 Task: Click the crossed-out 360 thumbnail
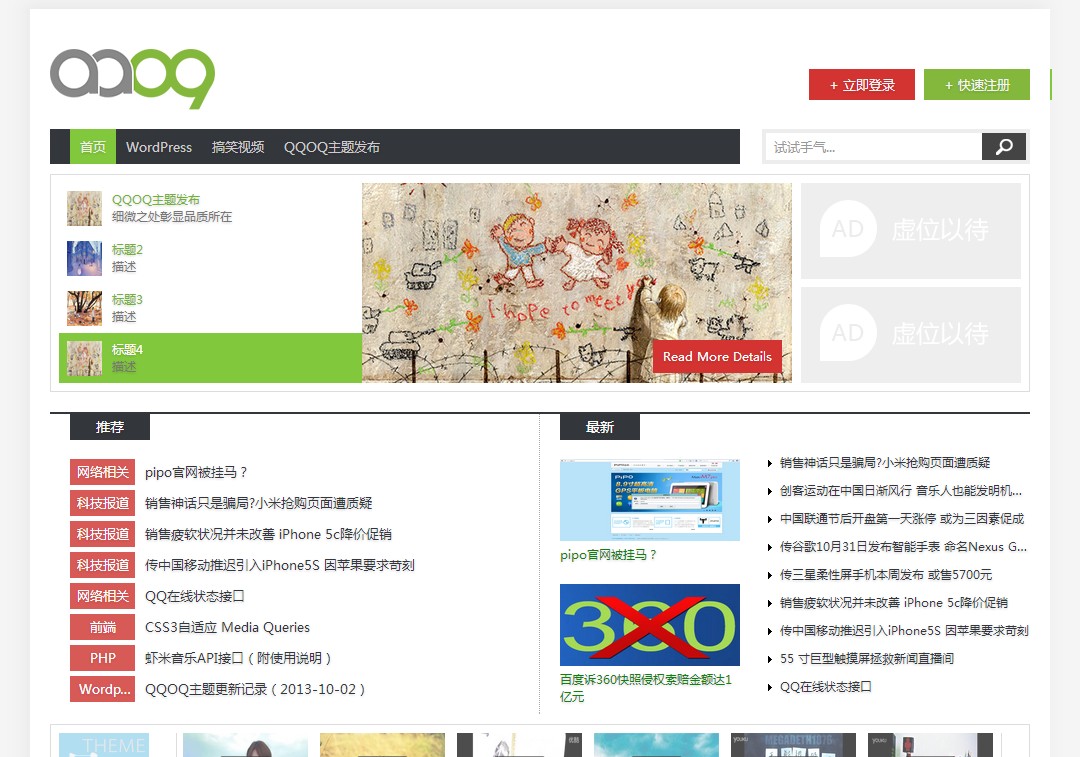click(x=650, y=625)
